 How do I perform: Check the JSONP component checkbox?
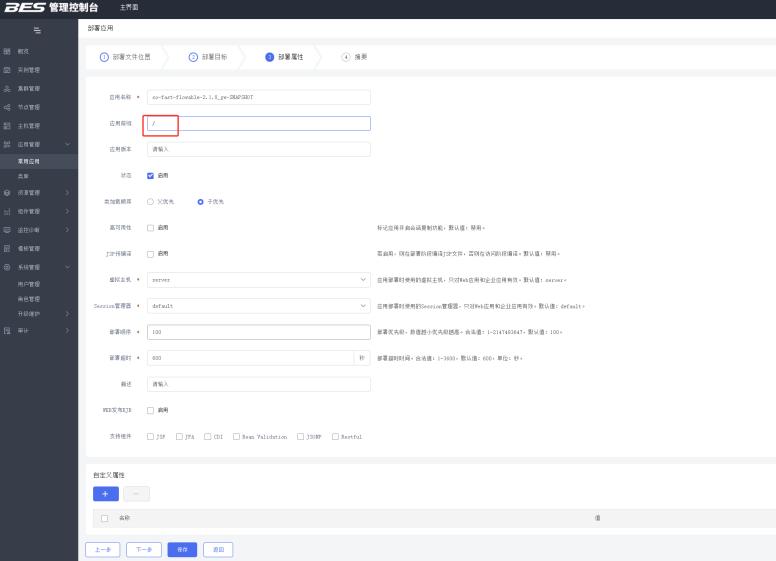300,437
